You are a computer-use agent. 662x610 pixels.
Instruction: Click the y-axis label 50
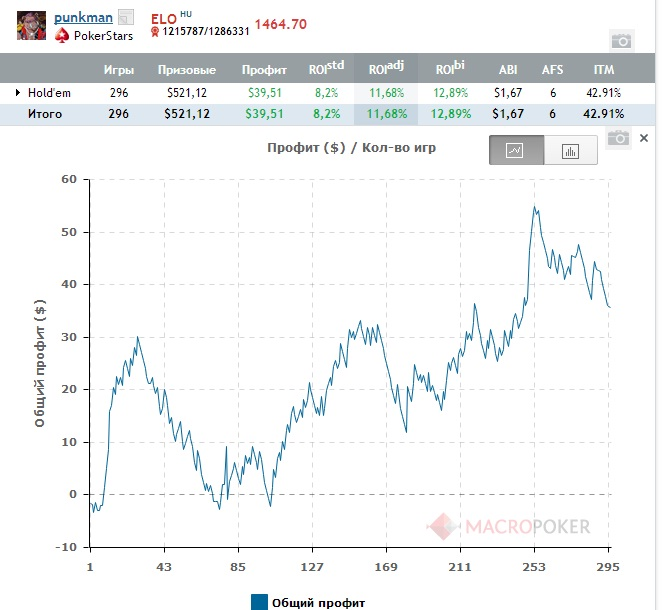pyautogui.click(x=69, y=232)
